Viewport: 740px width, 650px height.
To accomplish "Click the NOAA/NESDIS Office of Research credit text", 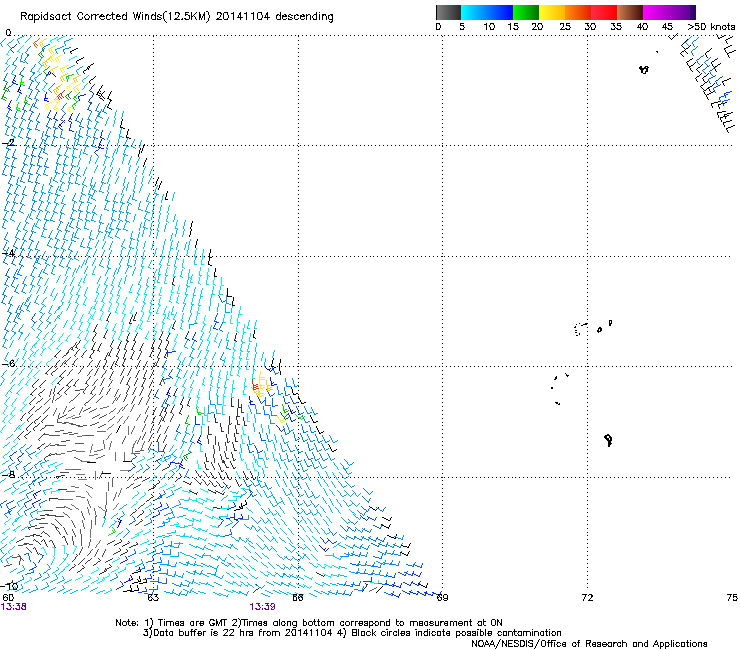I will point(589,643).
